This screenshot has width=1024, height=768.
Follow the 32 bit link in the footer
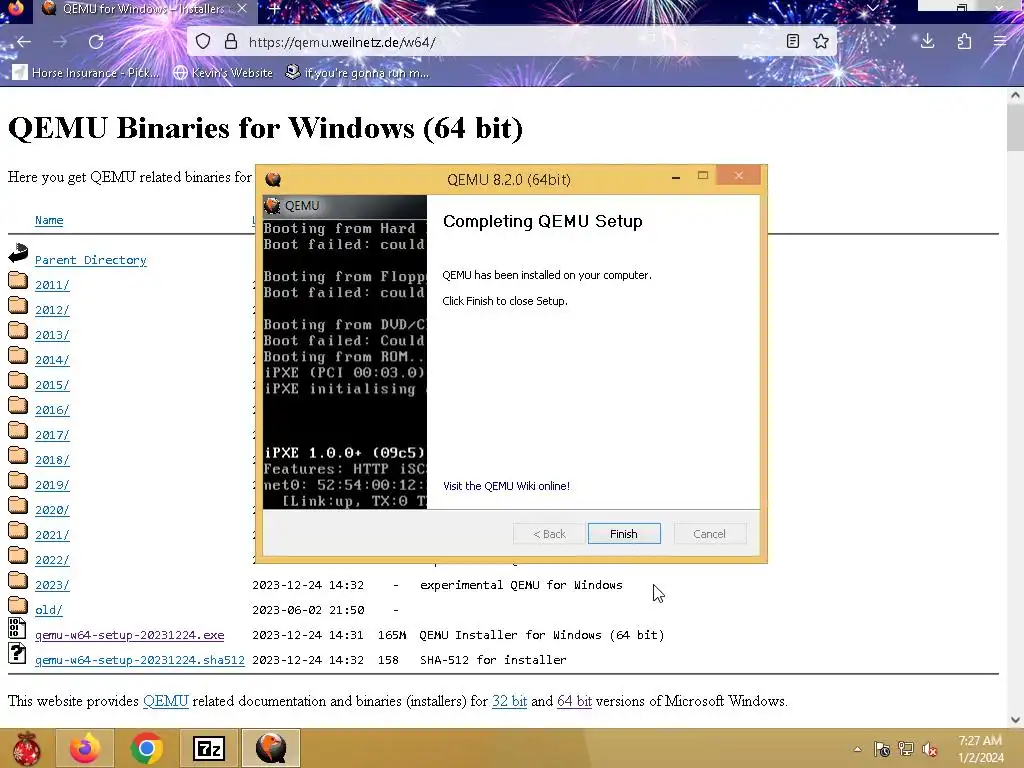509,701
